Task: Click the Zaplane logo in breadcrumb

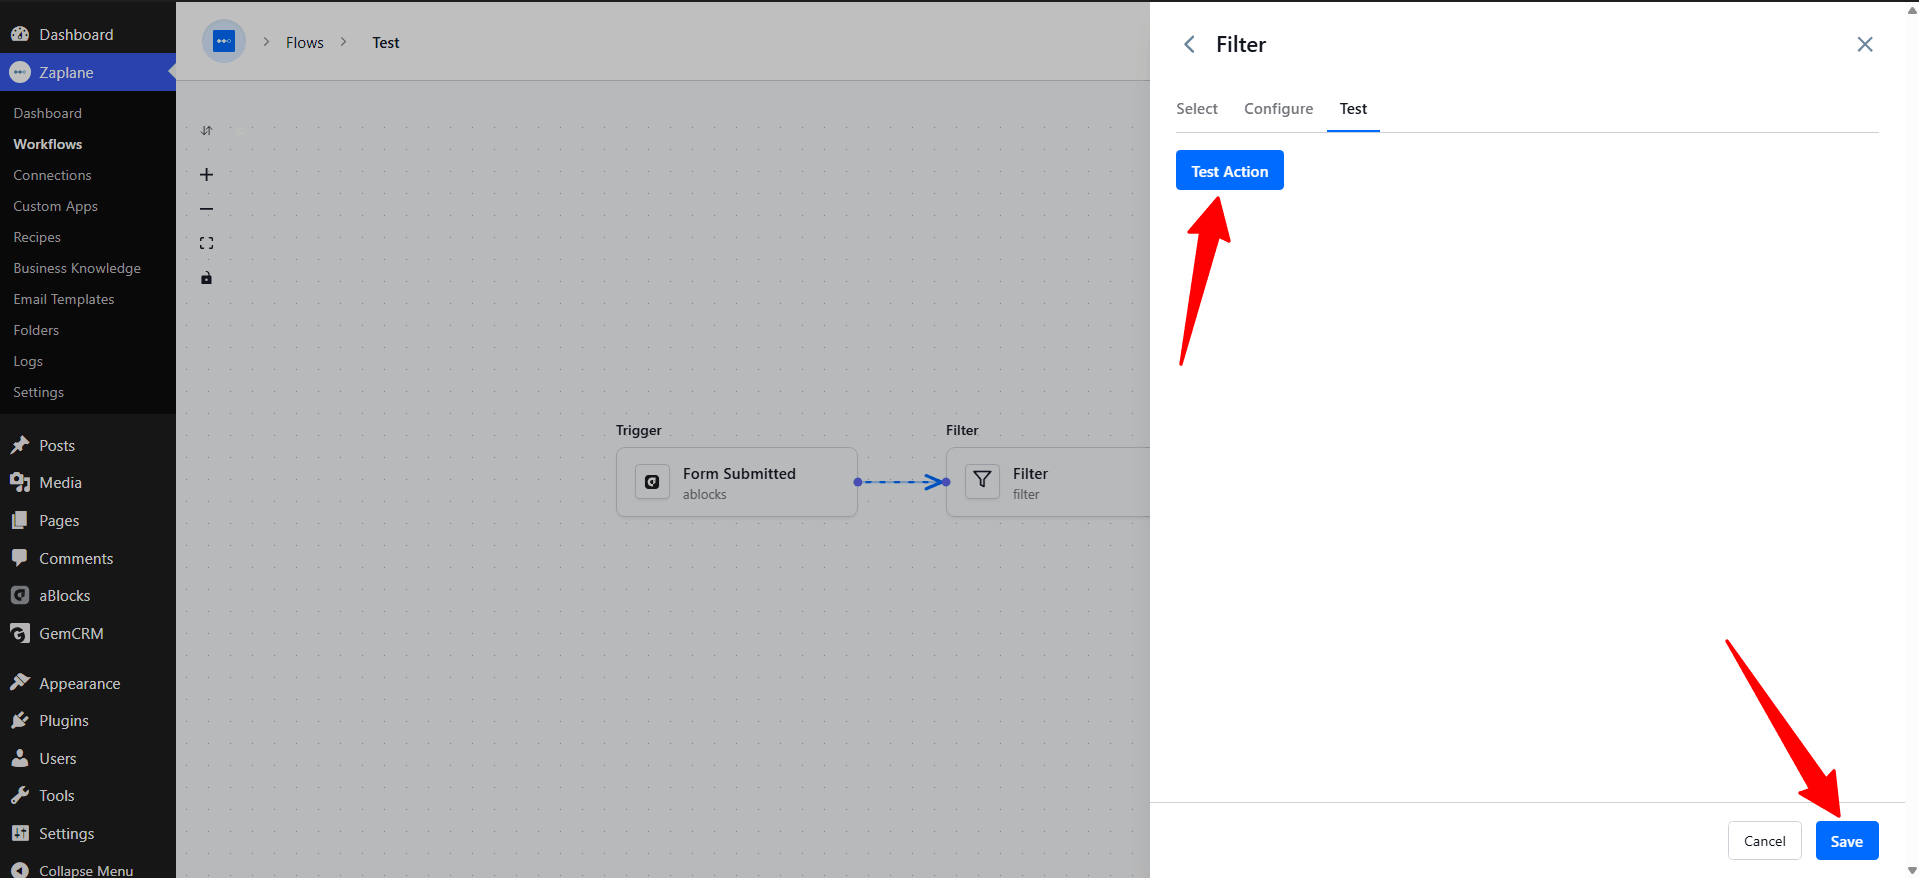Action: click(x=224, y=42)
